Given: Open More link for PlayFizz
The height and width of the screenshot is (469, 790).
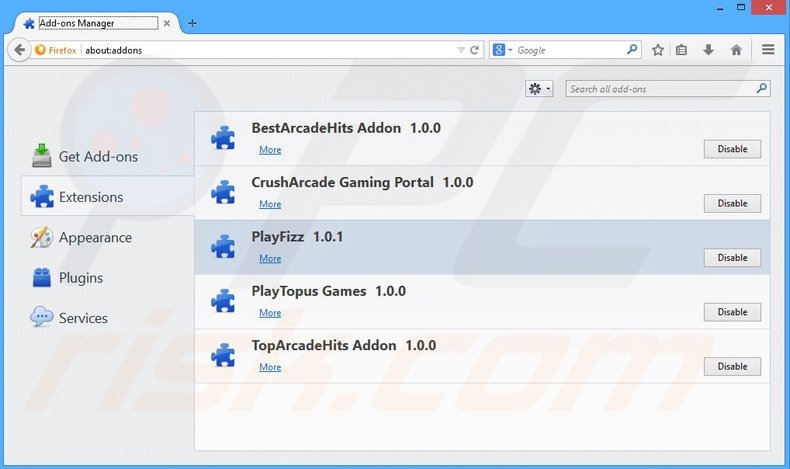Looking at the screenshot, I should click(x=270, y=258).
